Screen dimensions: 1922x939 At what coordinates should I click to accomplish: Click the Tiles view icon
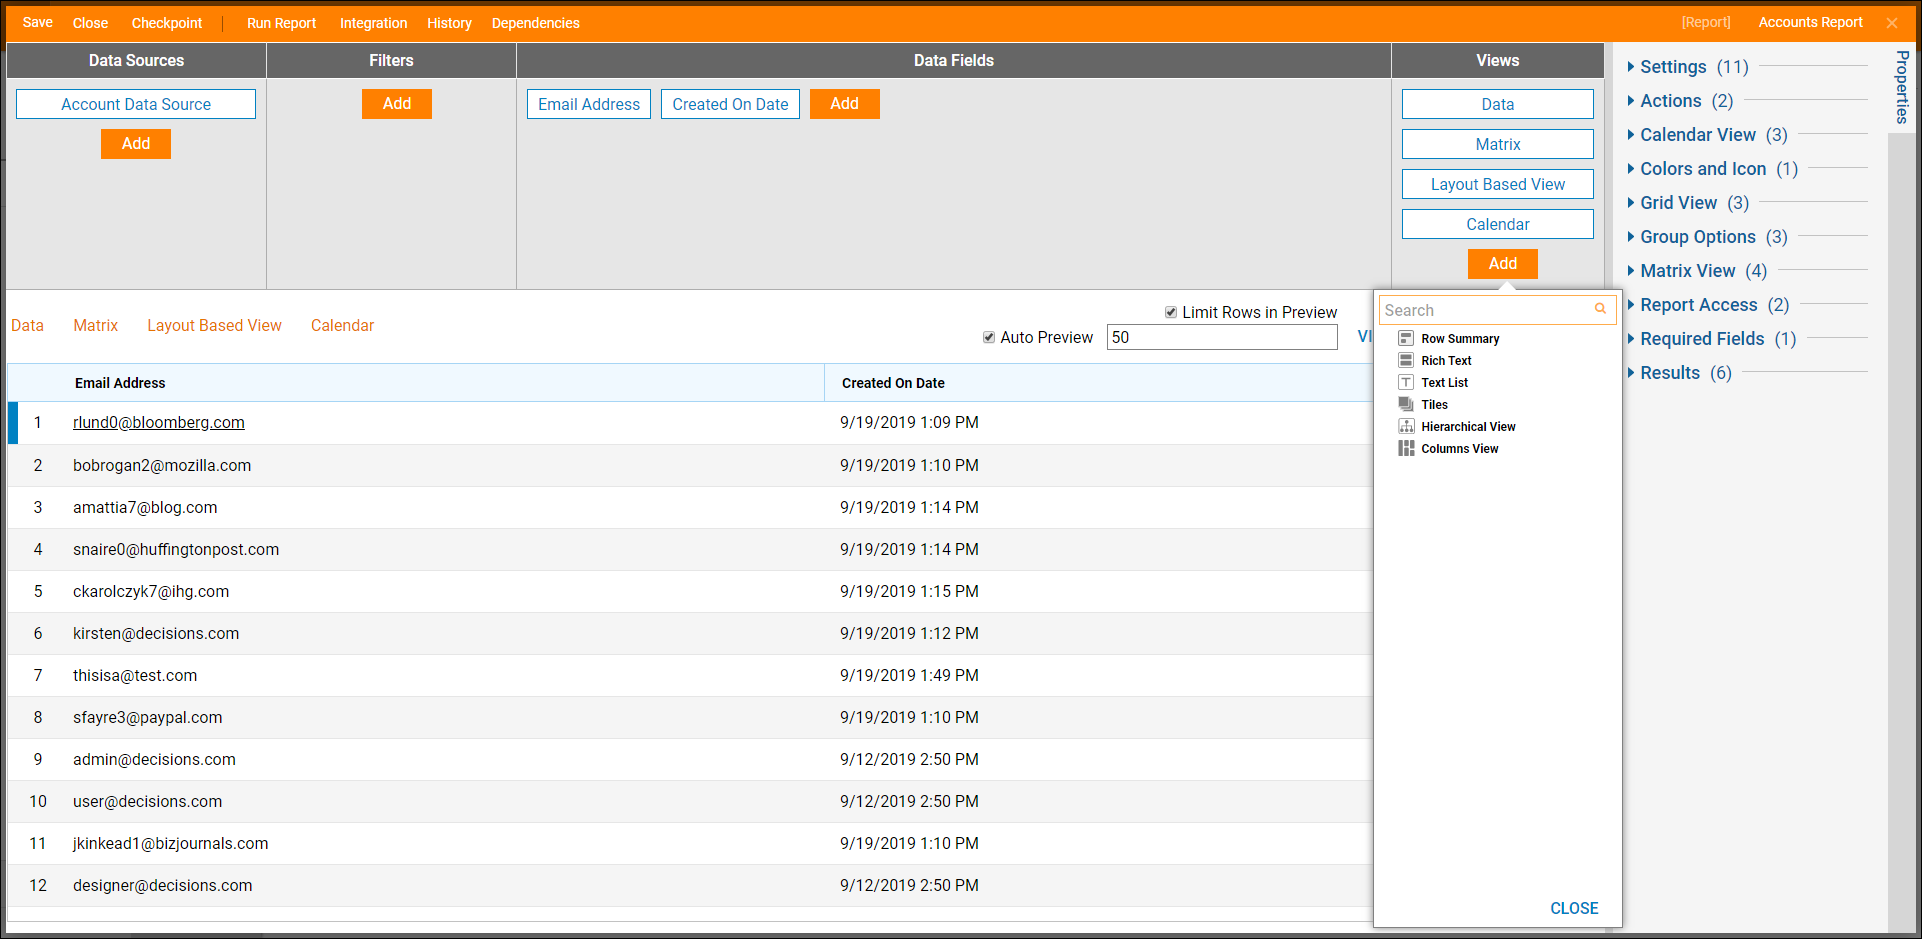pyautogui.click(x=1406, y=404)
